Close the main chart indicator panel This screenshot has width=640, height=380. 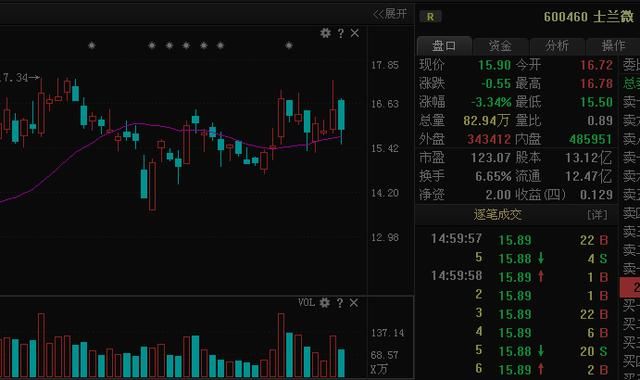point(355,33)
